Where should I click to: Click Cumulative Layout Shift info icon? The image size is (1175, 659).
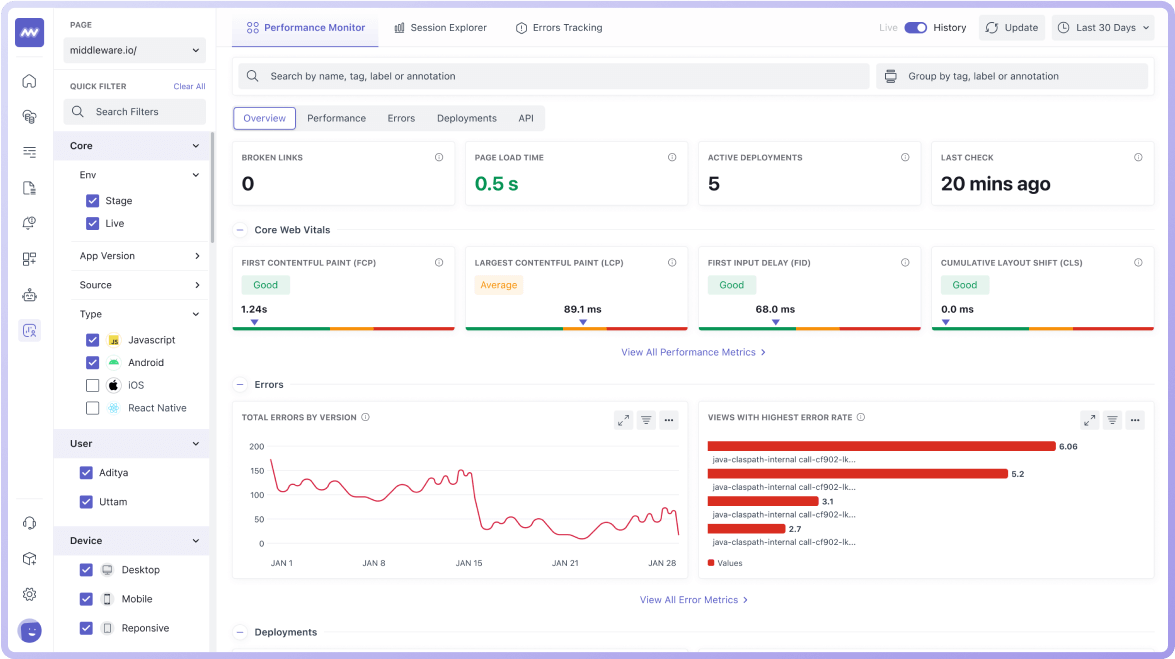1138,262
